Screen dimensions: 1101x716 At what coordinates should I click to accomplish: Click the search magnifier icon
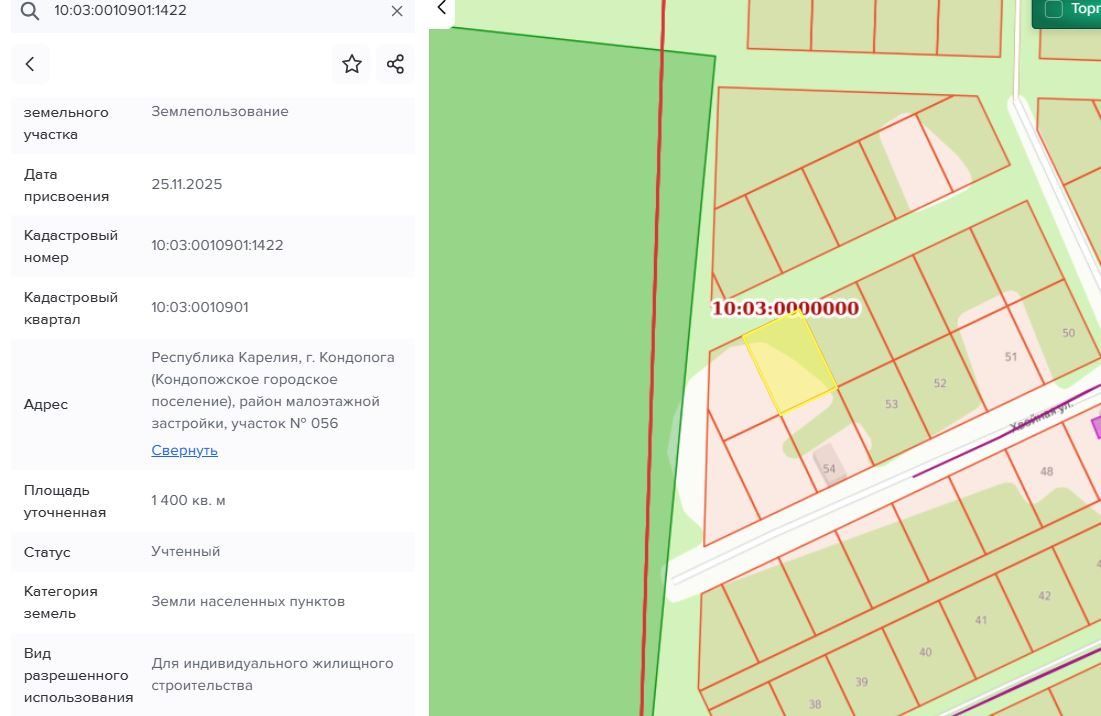point(29,11)
